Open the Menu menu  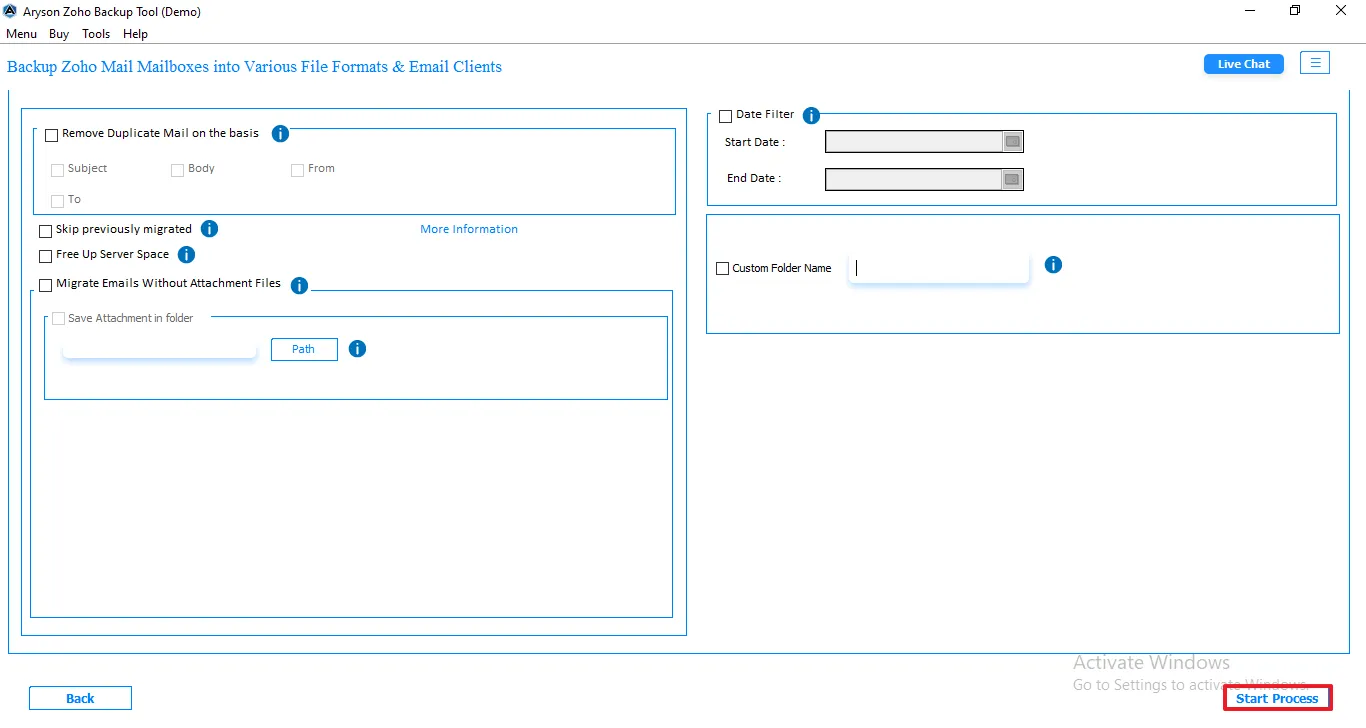tap(21, 34)
